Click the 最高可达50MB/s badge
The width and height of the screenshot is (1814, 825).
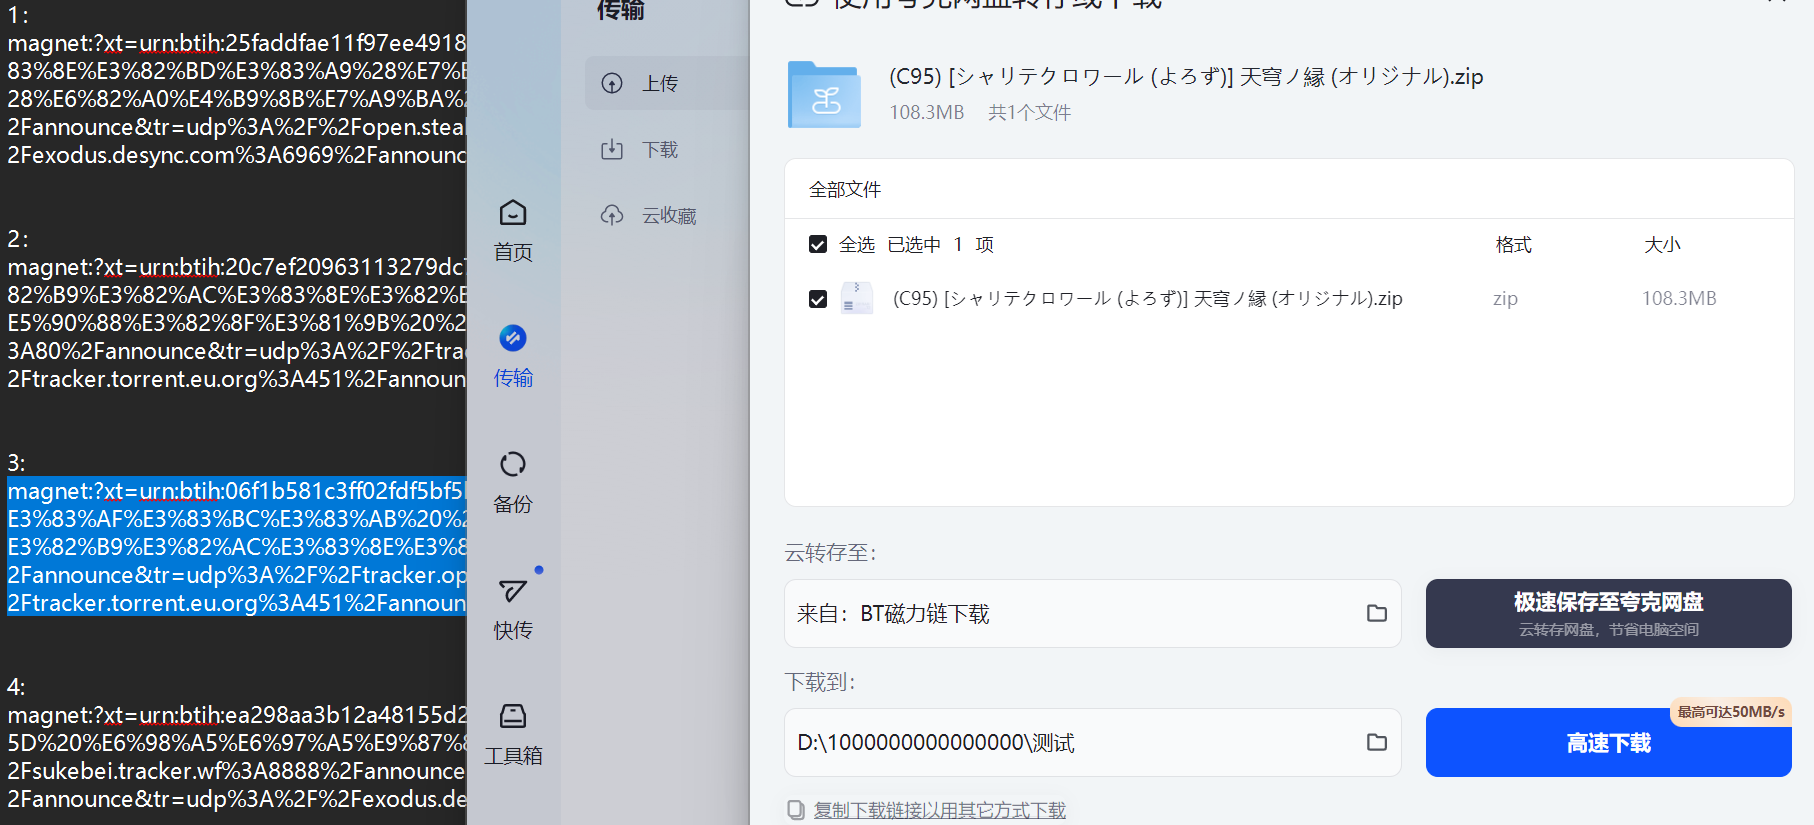(1730, 712)
